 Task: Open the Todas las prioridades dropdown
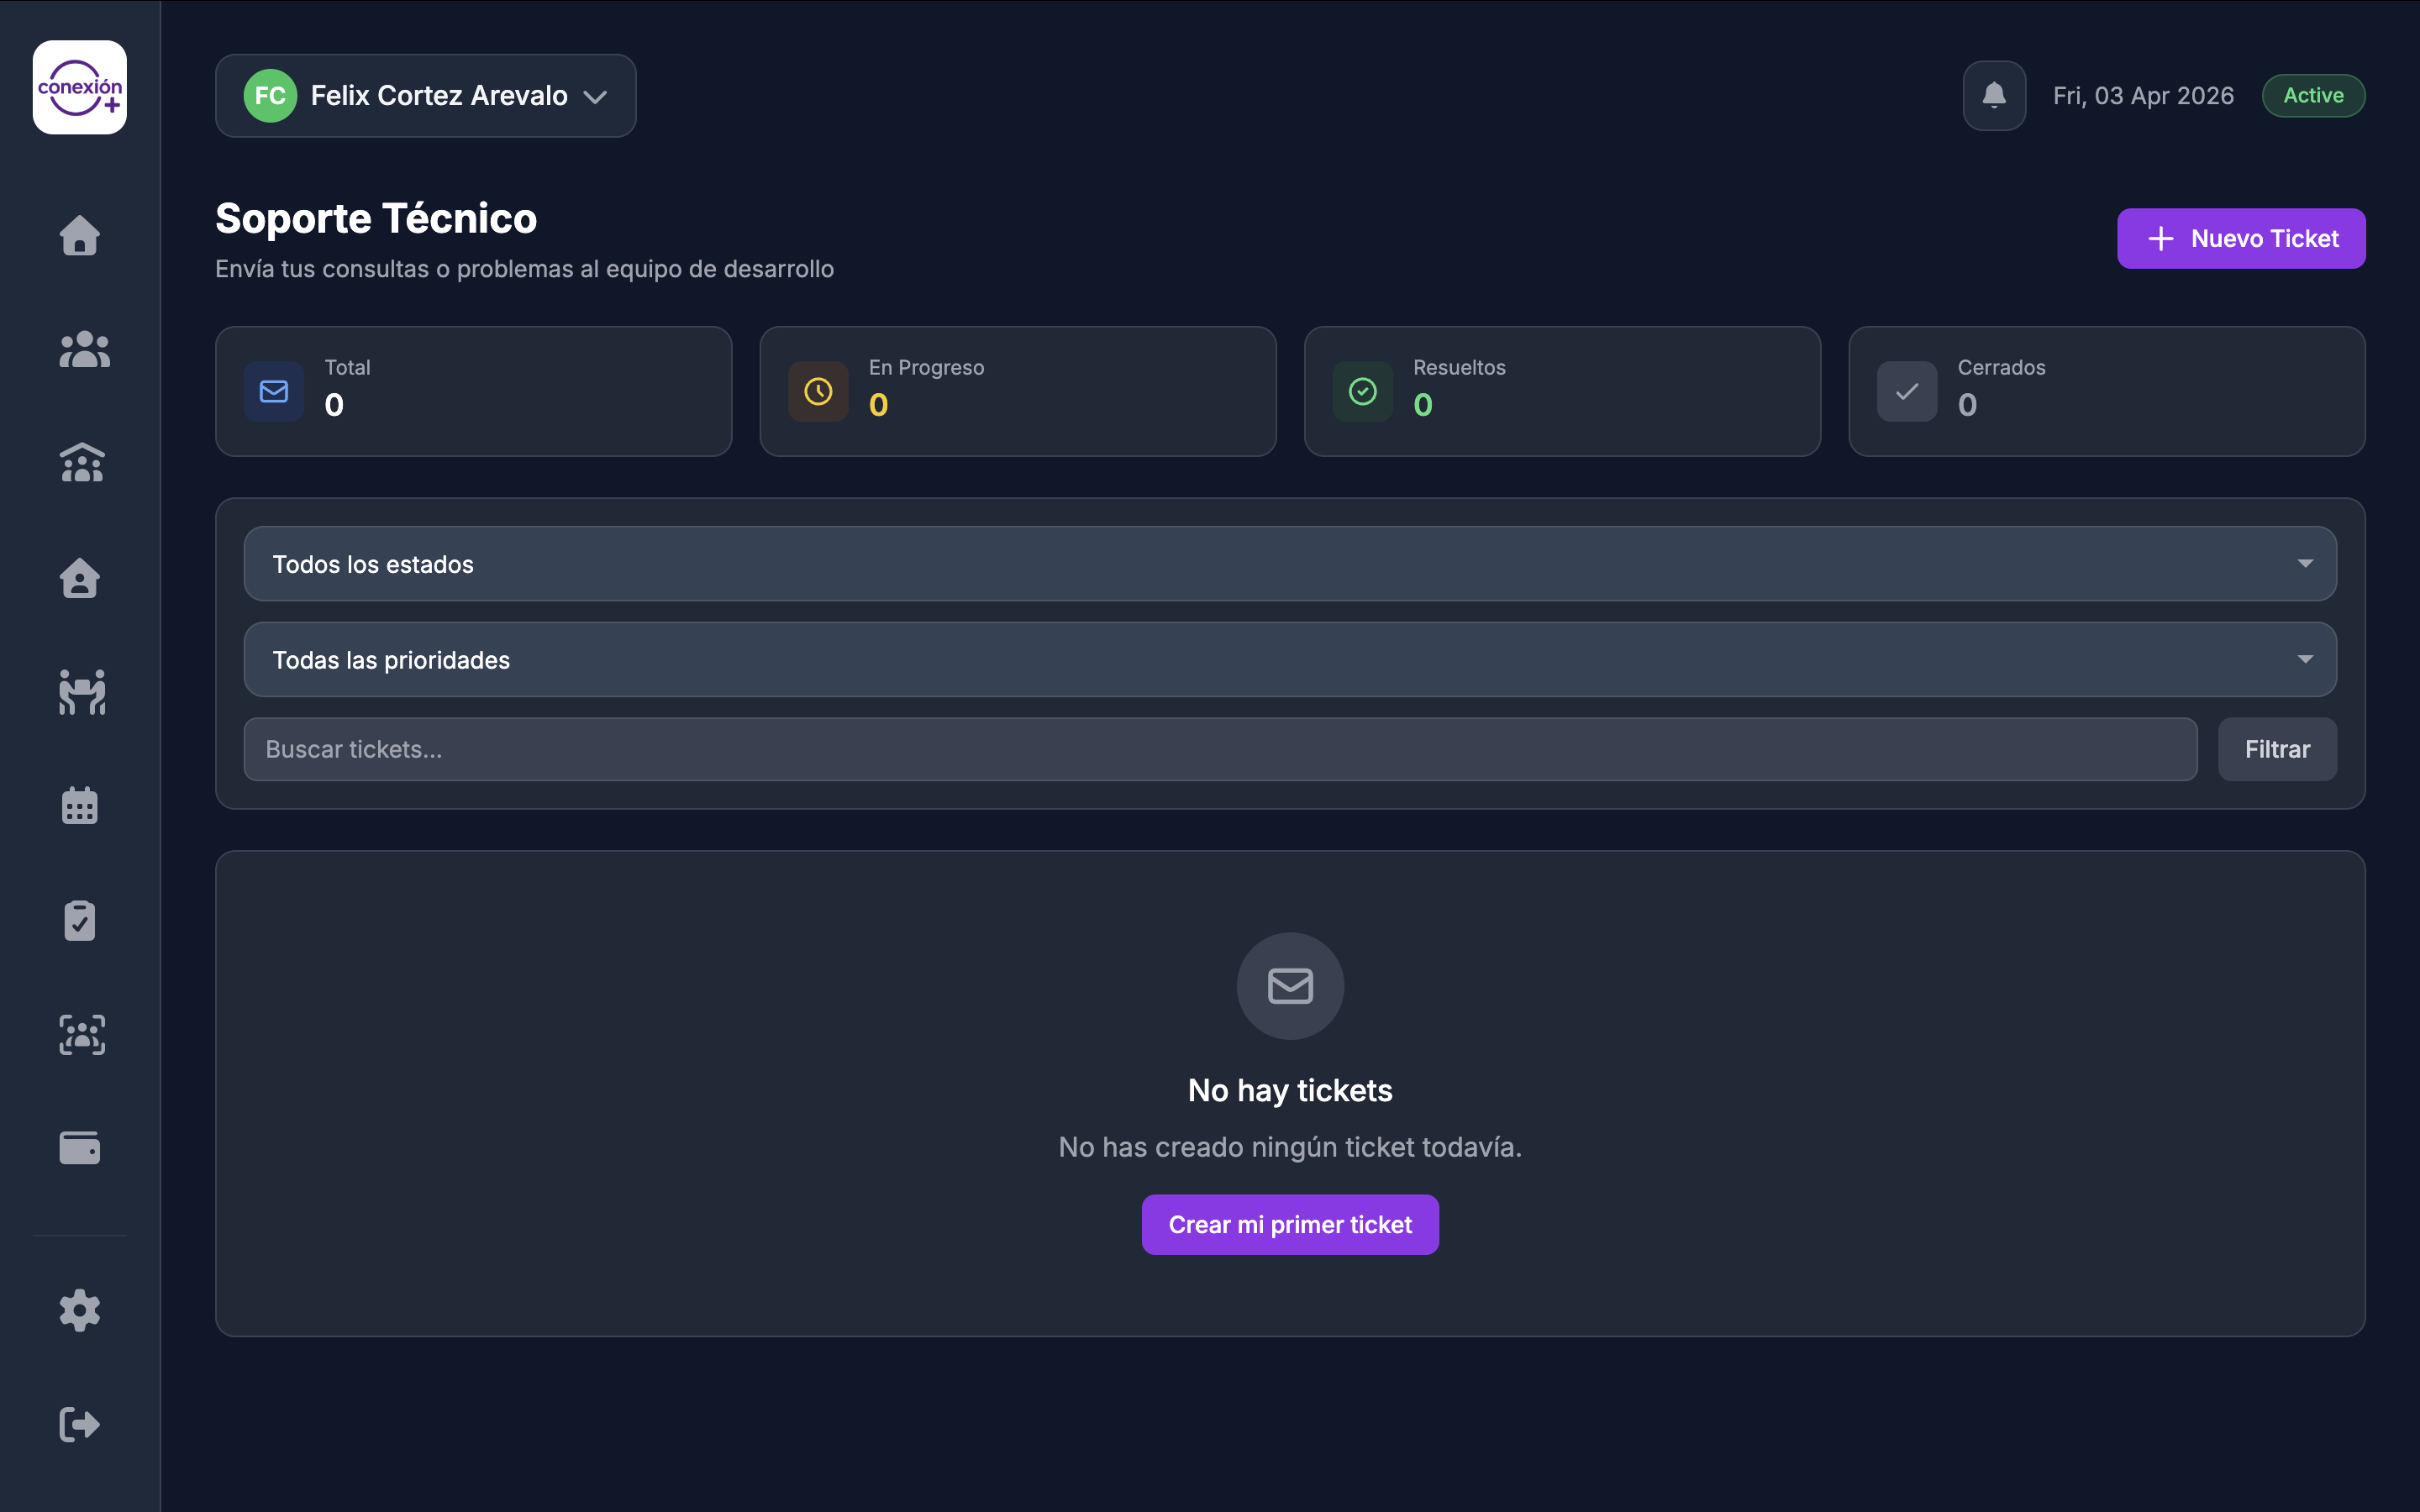coord(1290,660)
